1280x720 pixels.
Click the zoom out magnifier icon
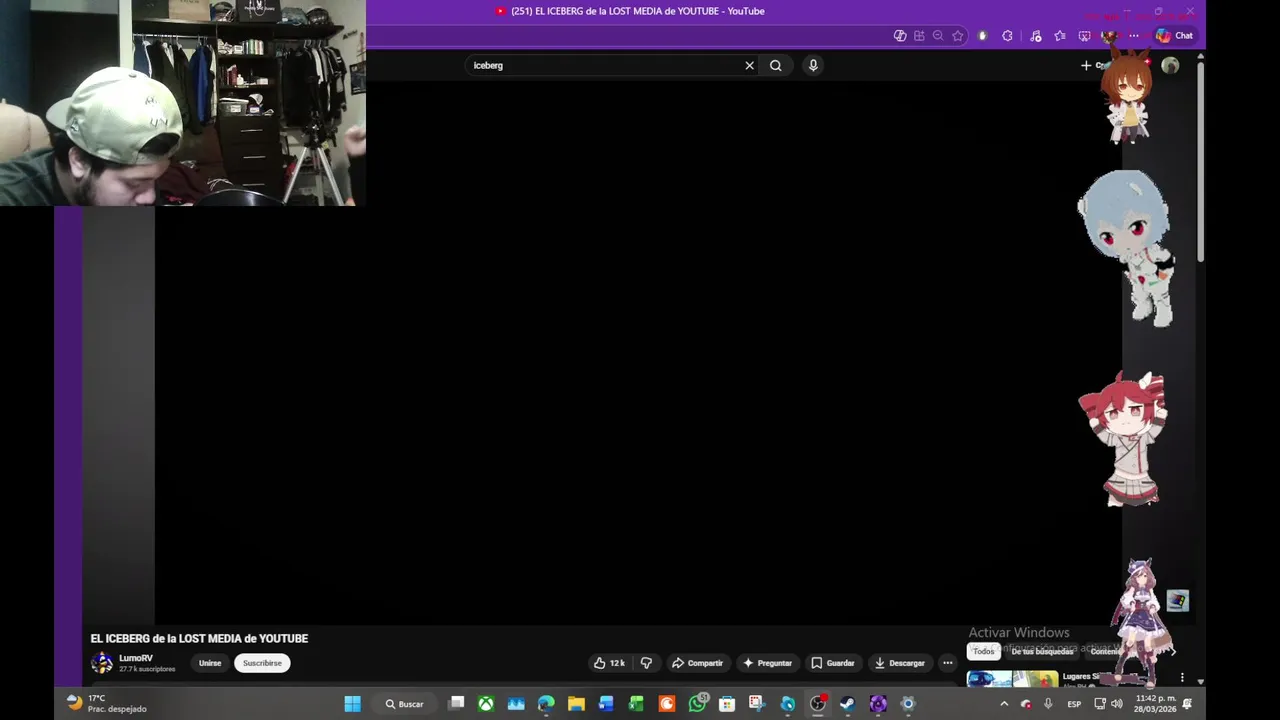coord(938,36)
